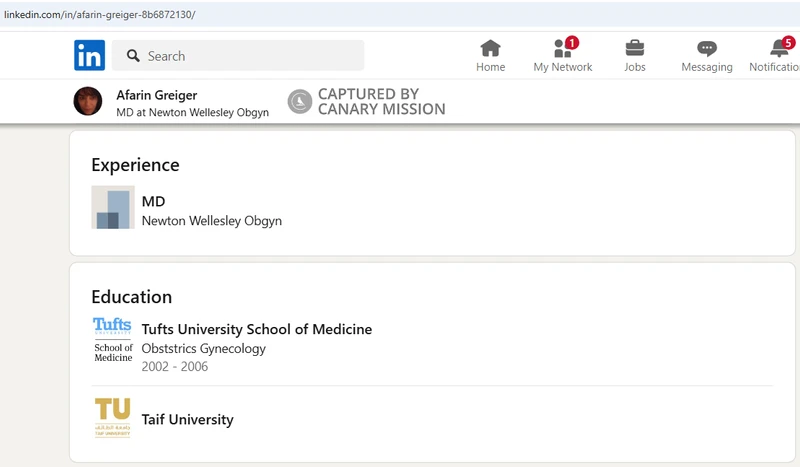800x467 pixels.
Task: Select the Messaging label in navigation
Action: tap(707, 67)
